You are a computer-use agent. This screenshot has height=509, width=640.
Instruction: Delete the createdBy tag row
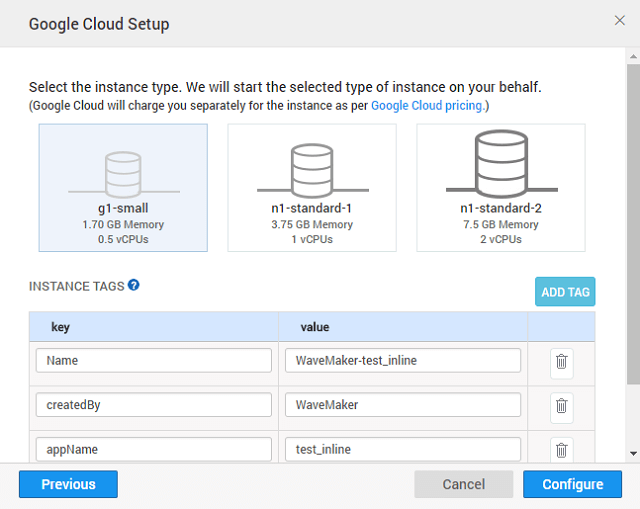(x=561, y=405)
